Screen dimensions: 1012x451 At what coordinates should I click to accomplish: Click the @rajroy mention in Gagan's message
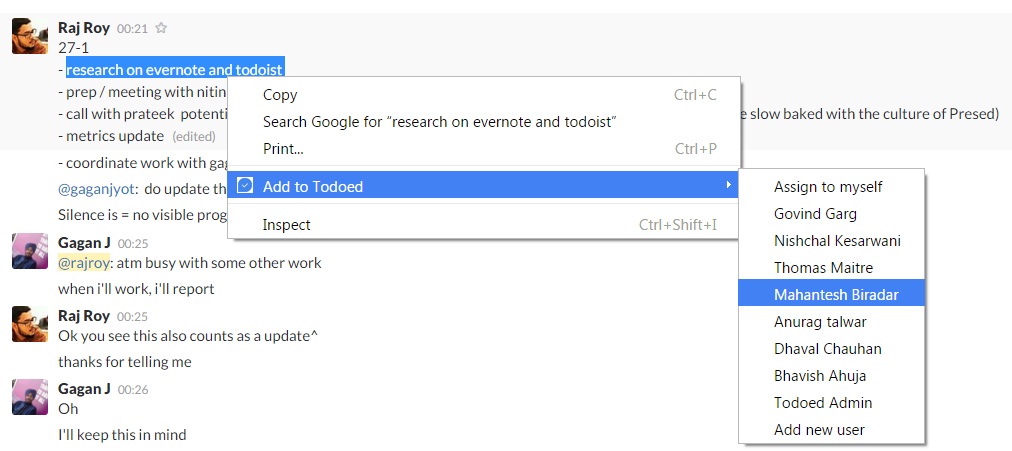(x=83, y=263)
